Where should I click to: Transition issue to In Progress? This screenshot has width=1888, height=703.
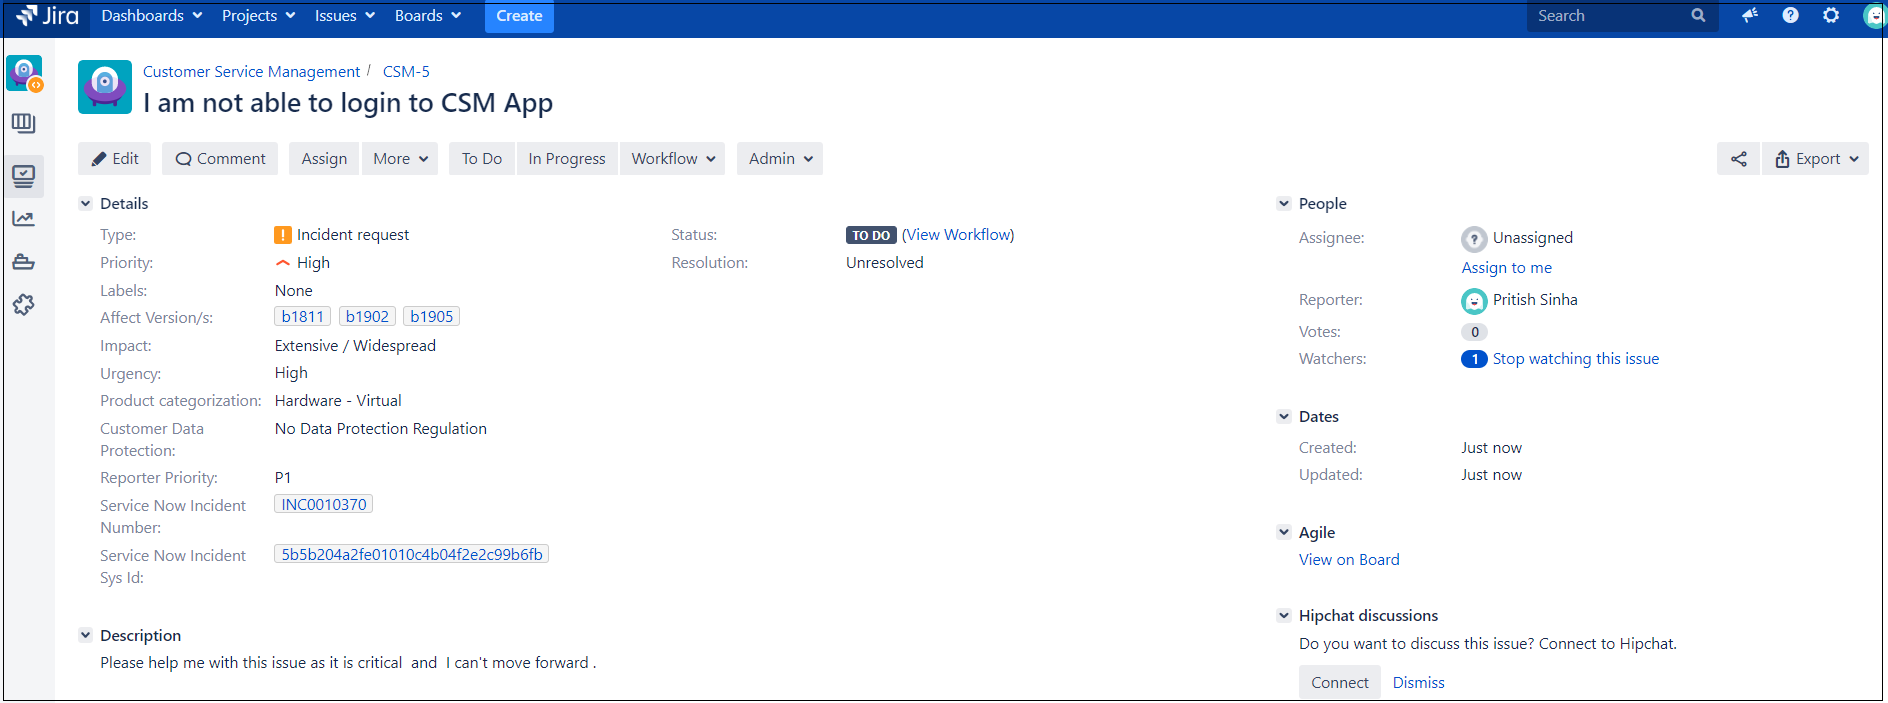click(x=567, y=158)
